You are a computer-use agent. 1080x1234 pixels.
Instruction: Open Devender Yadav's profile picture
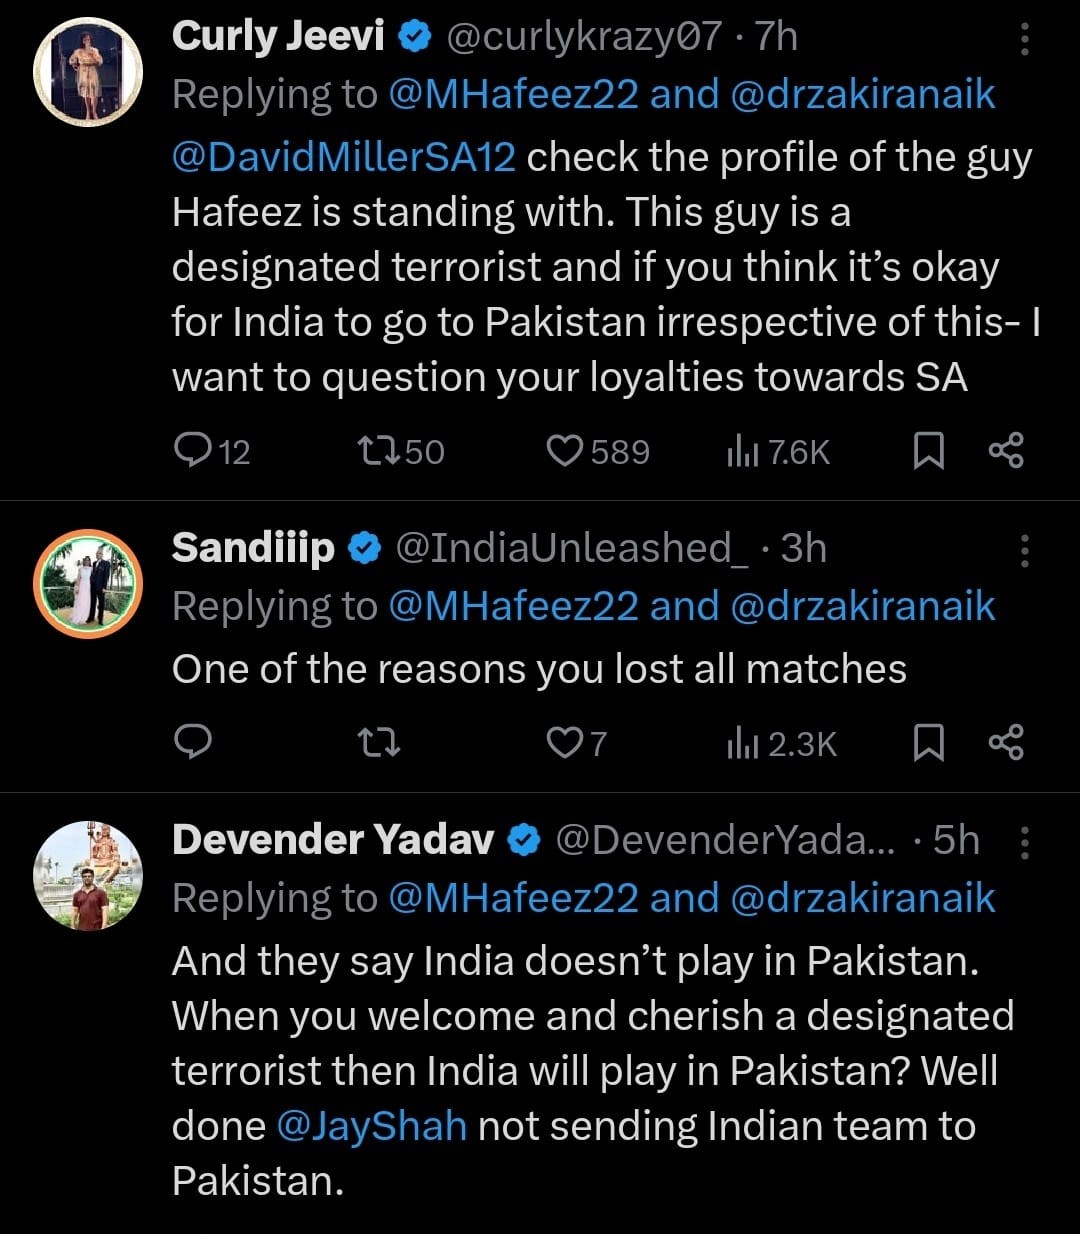(88, 876)
